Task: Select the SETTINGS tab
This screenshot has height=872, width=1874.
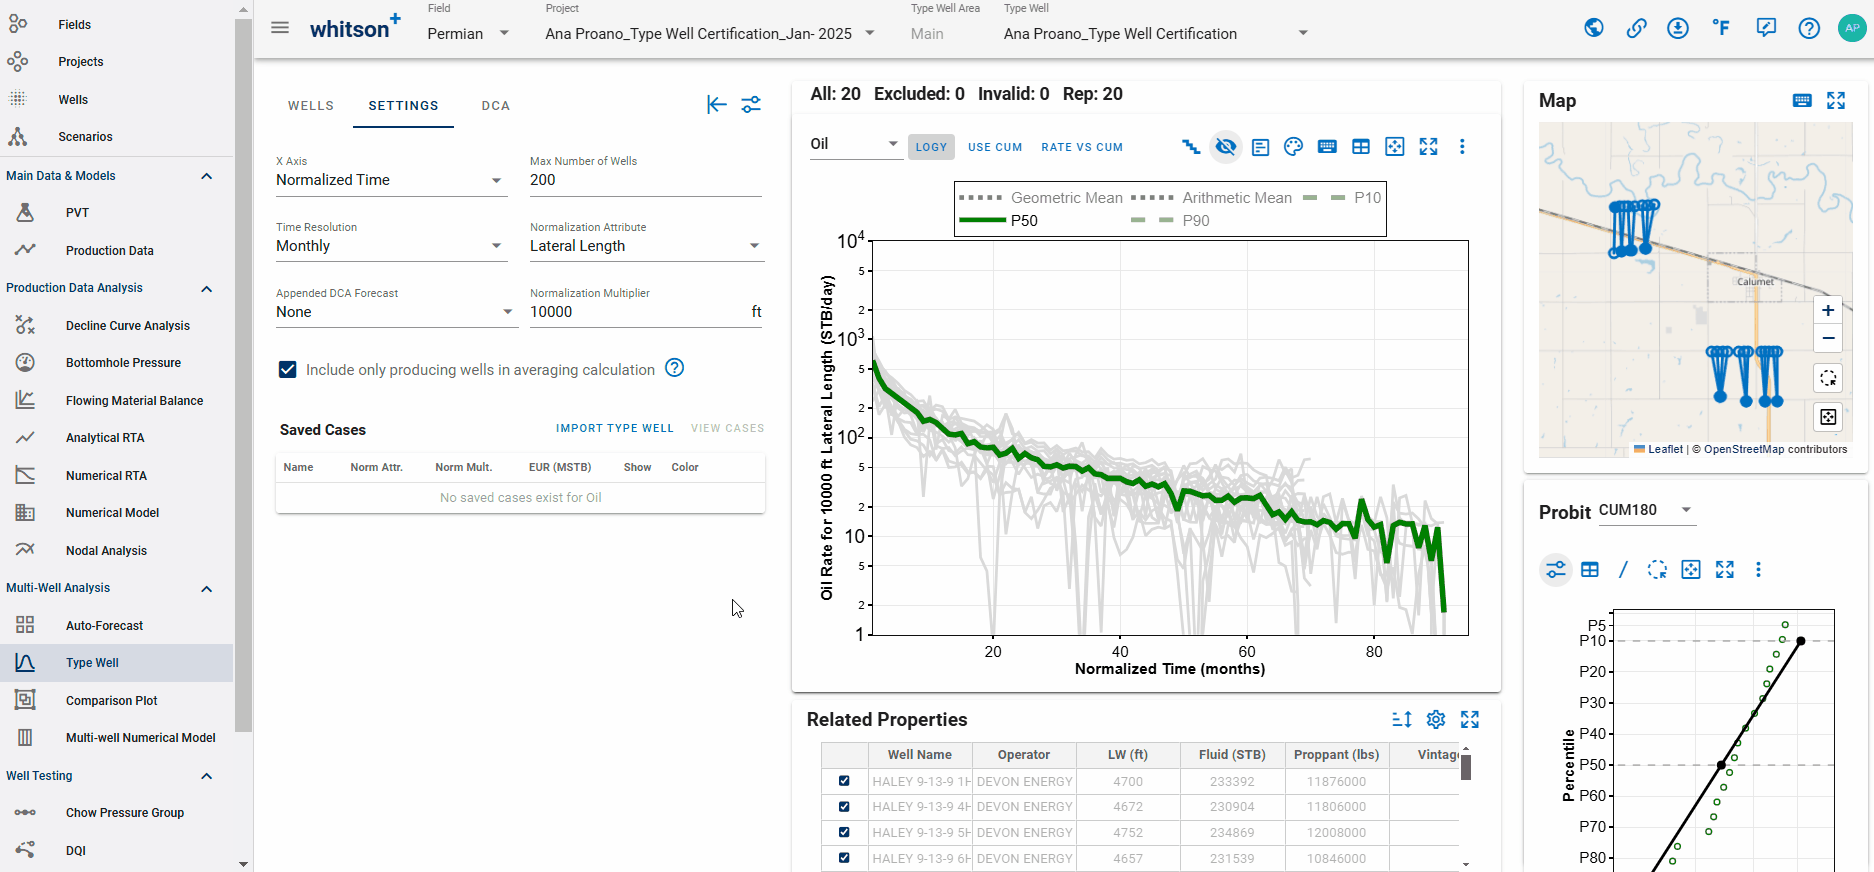Action: 403,105
